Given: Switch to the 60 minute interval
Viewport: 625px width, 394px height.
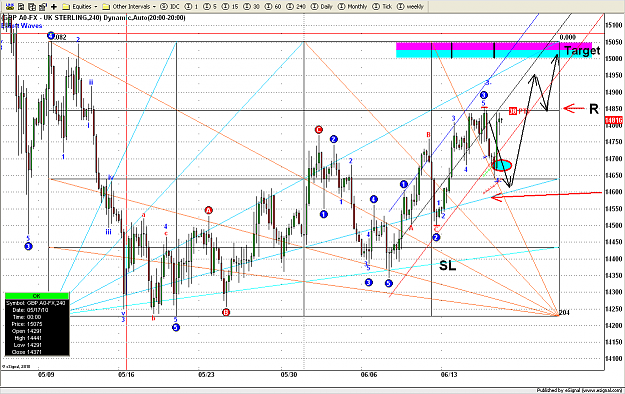Looking at the screenshot, I should (273, 6).
